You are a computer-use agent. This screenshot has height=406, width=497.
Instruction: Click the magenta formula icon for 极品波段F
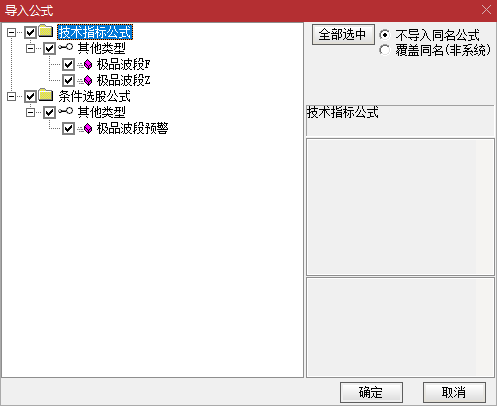point(88,64)
